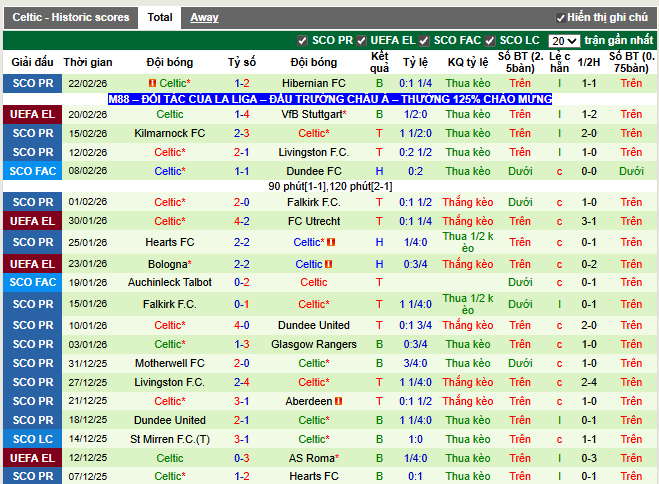The height and width of the screenshot is (484, 659).
Task: Toggle the SCO FAC league checkbox
Action: [x=424, y=41]
